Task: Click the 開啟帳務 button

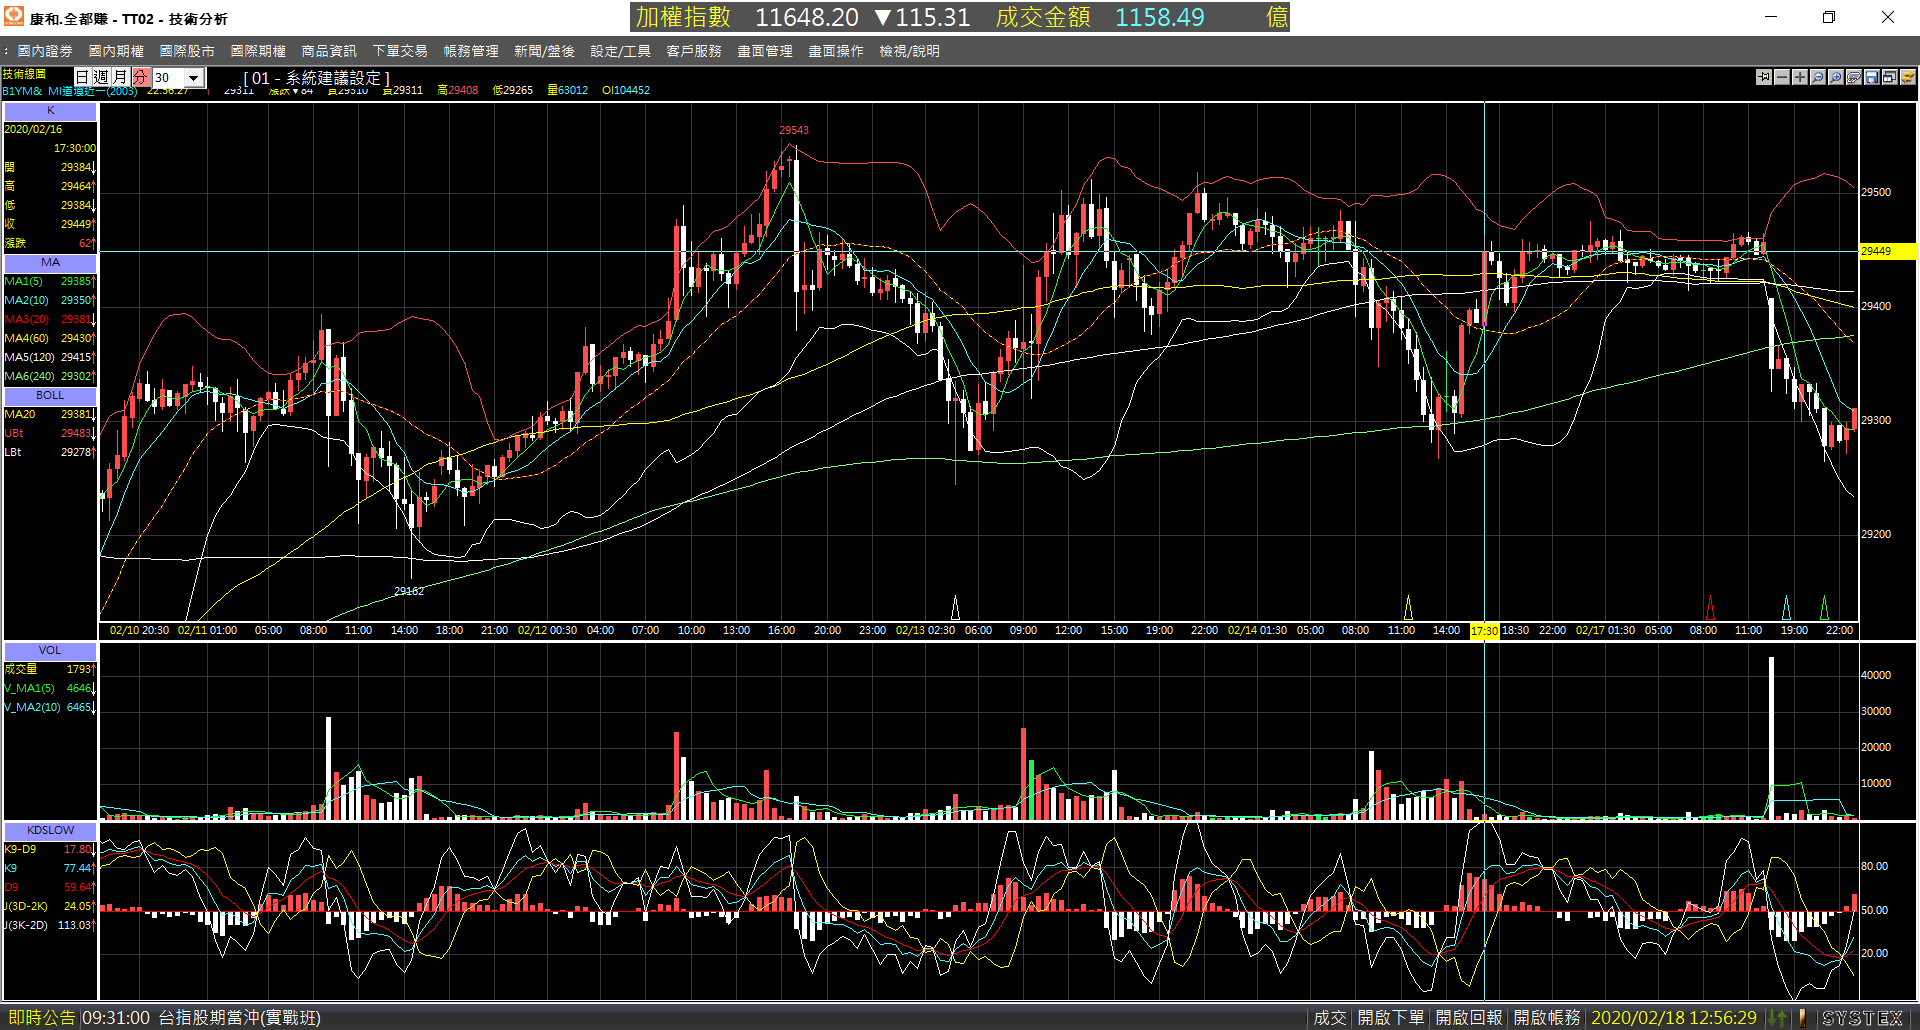Action: point(1547,1018)
